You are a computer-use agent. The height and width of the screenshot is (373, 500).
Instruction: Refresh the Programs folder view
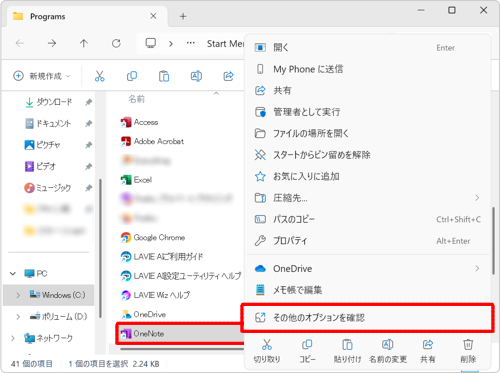116,43
